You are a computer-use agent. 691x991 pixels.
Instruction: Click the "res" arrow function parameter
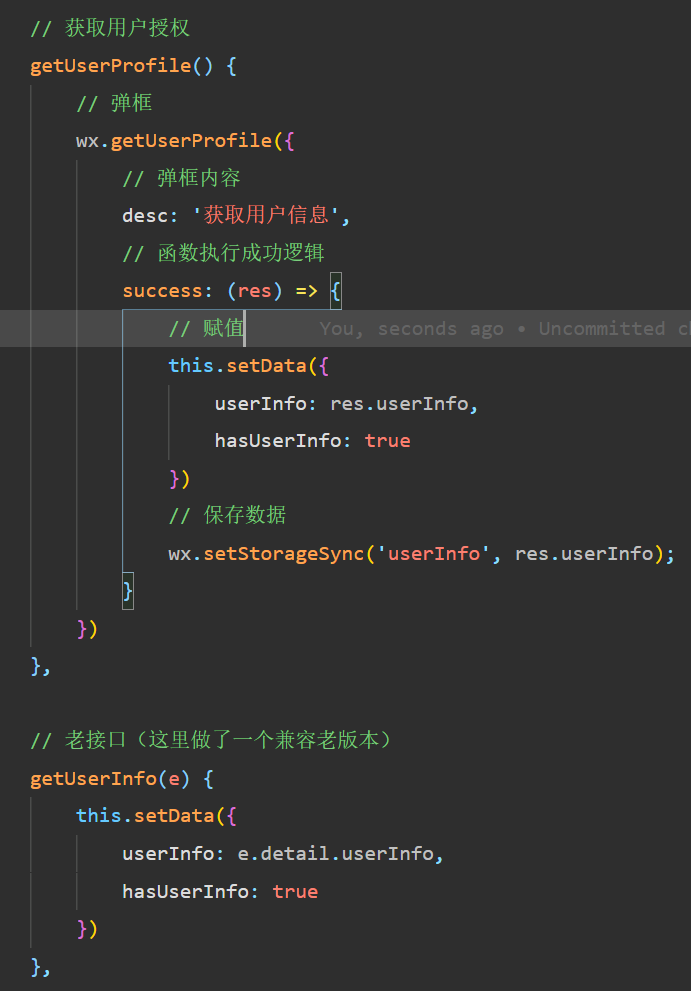click(254, 291)
